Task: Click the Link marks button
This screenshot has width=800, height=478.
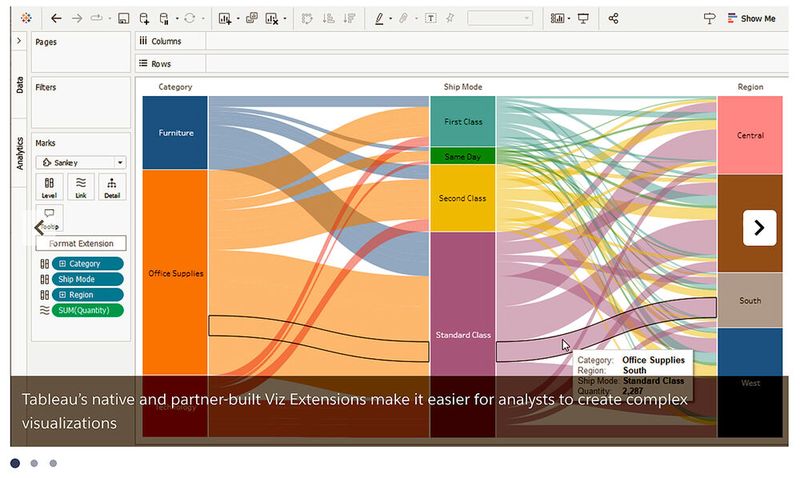Action: (x=81, y=187)
